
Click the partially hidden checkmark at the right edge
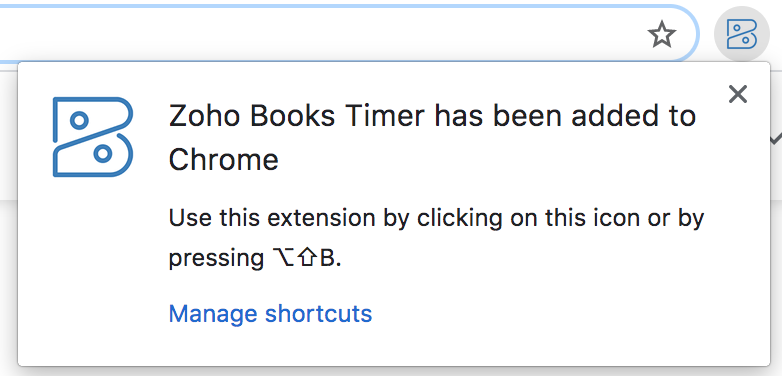point(776,140)
